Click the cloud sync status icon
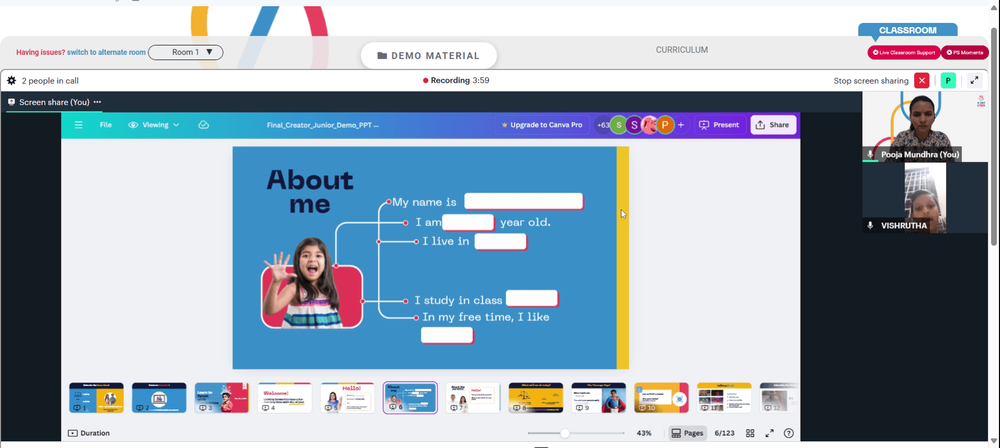This screenshot has width=1000, height=448. [203, 125]
